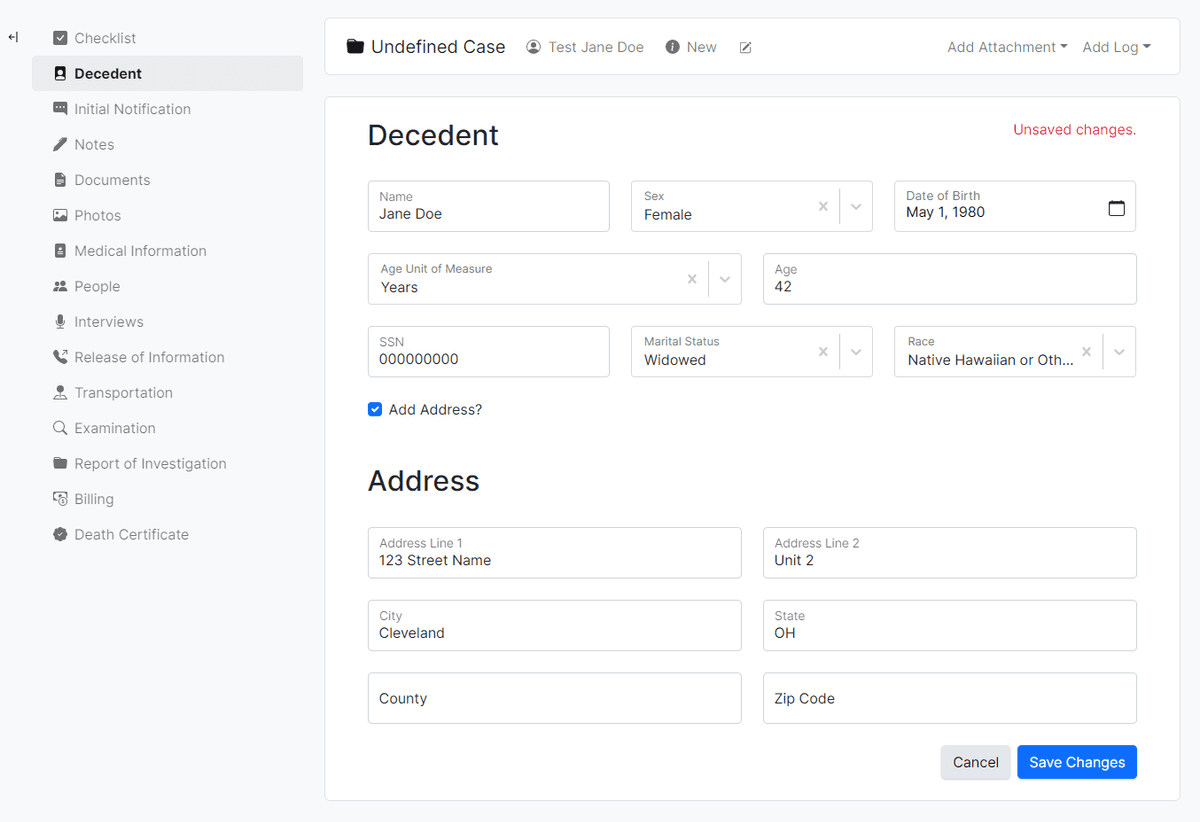
Task: Clear the Race selection using the X
Action: pos(1086,351)
